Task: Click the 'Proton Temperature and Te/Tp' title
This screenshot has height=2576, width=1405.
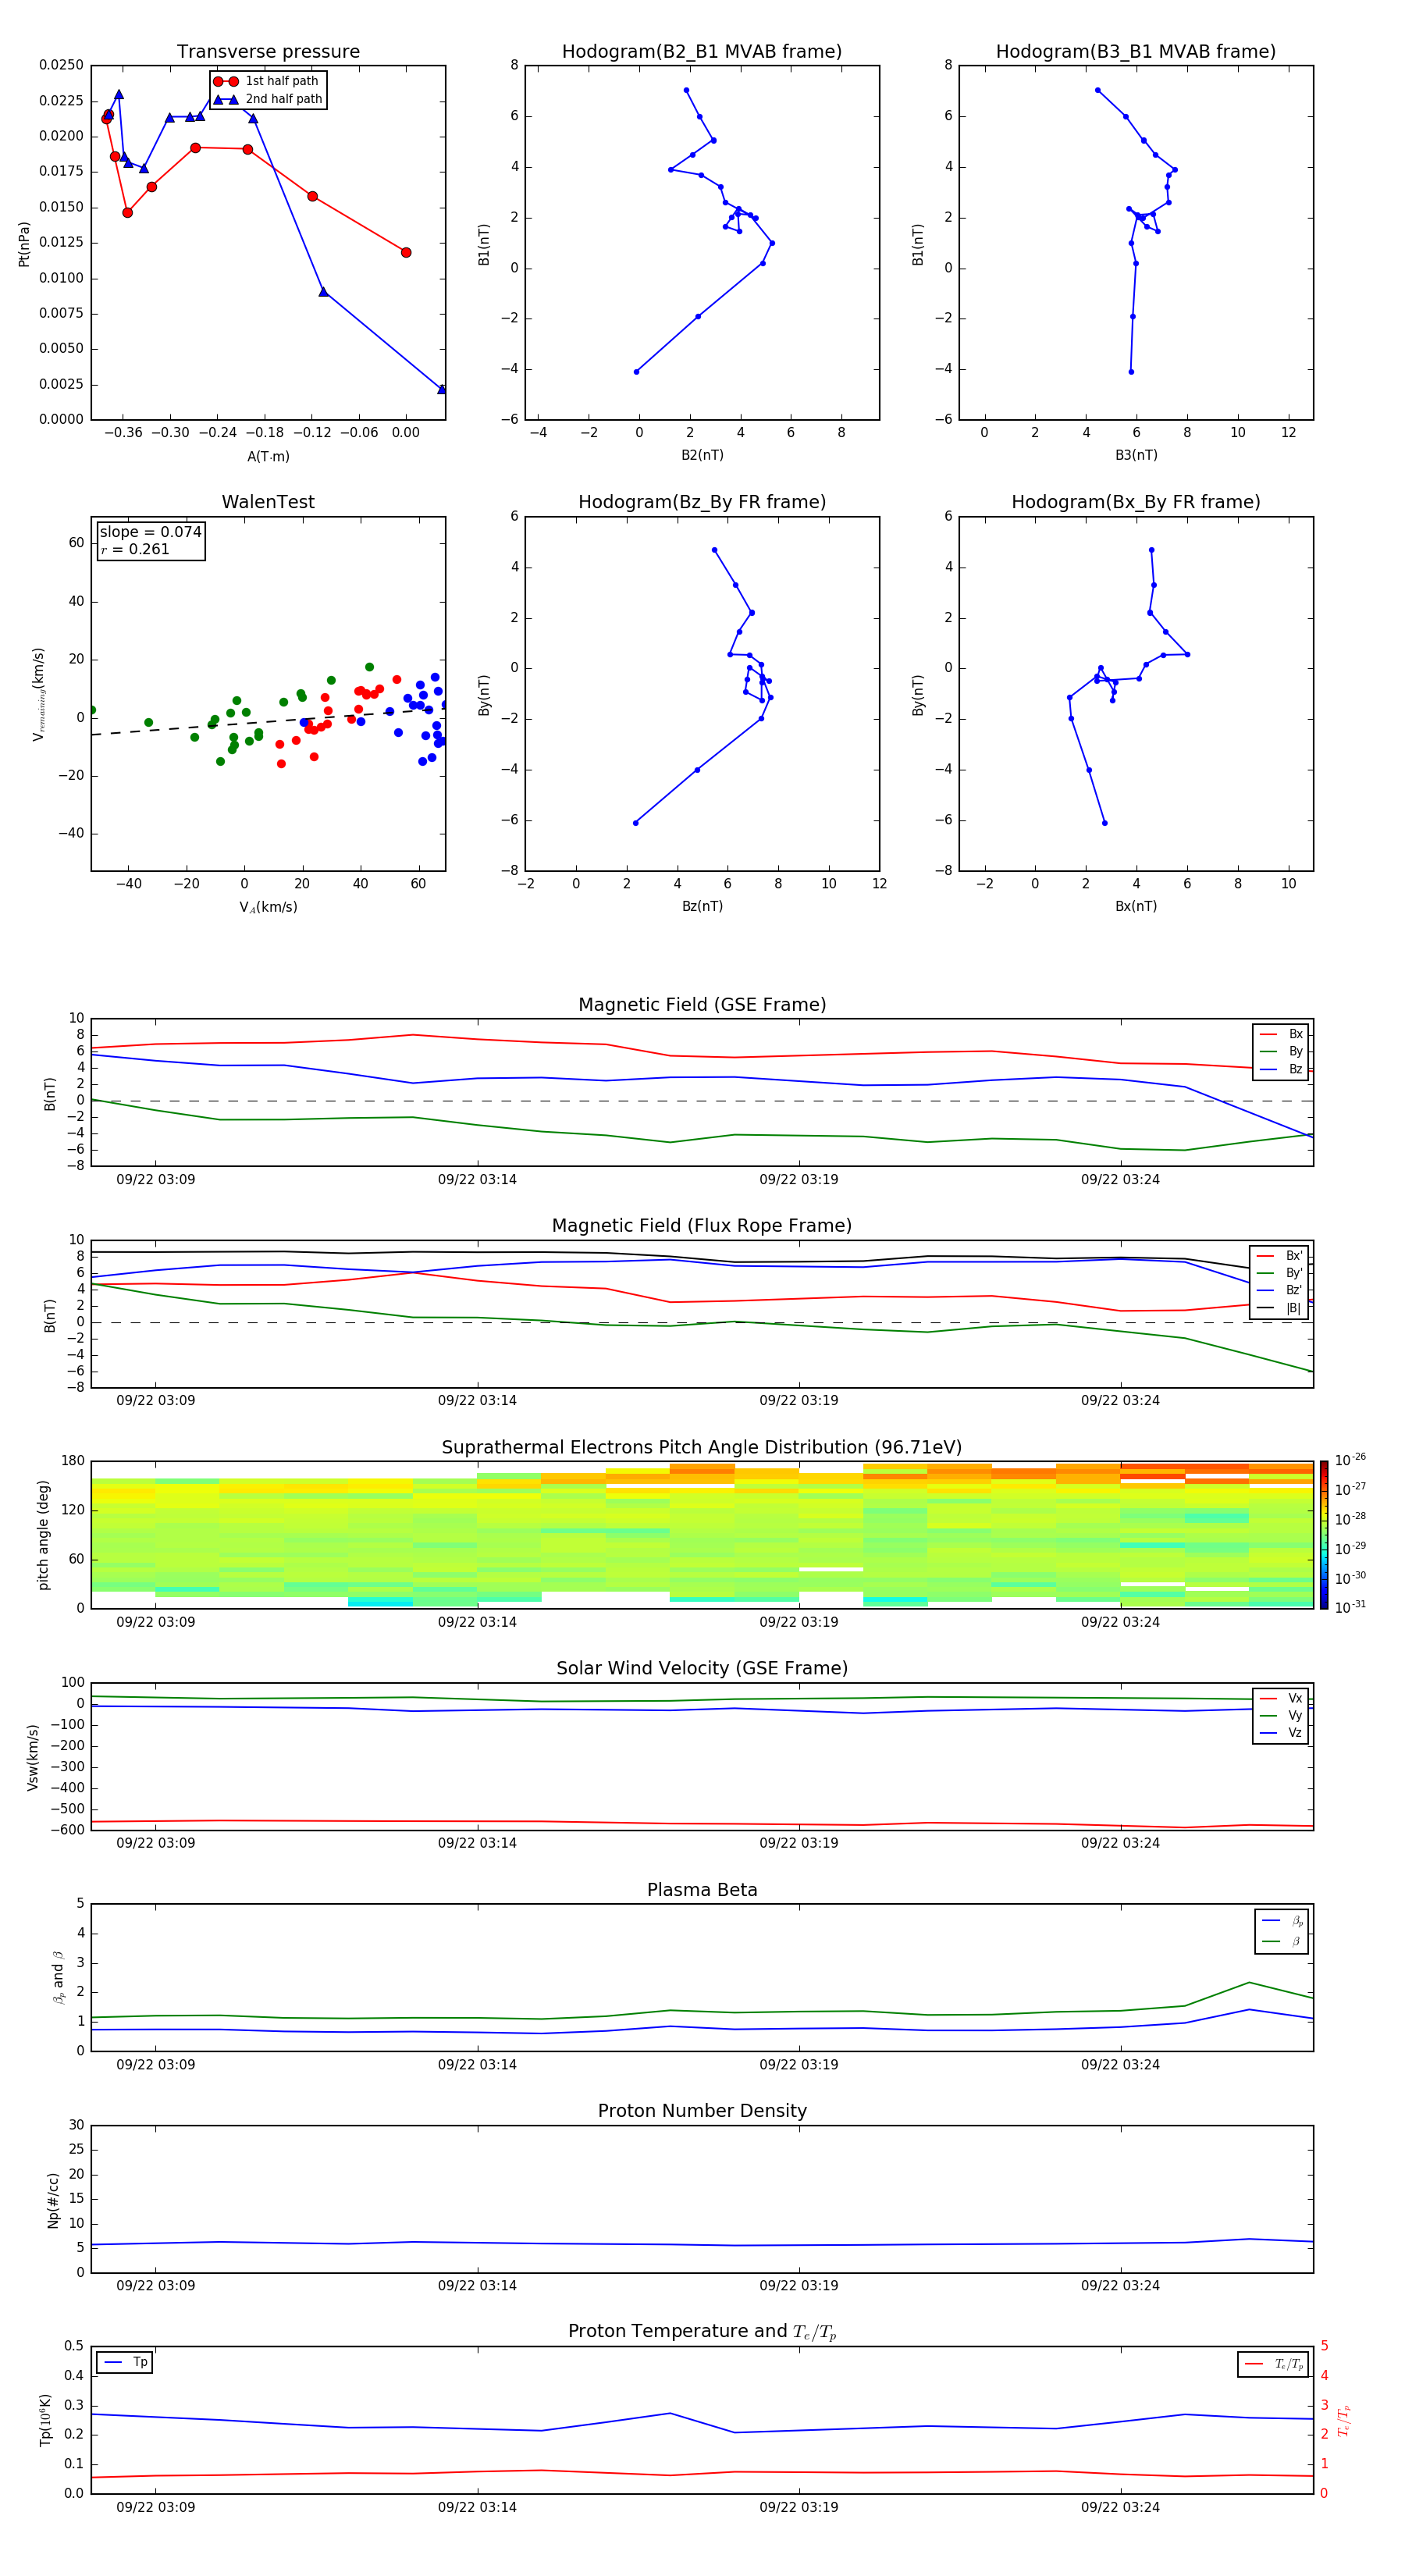Action: point(702,2332)
